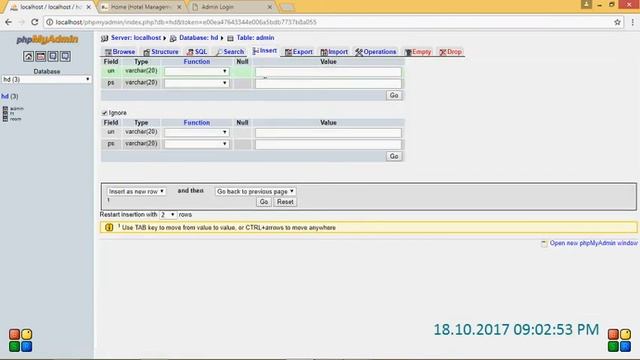The image size is (640, 360).
Task: Click Go button of second insert form
Action: (394, 156)
